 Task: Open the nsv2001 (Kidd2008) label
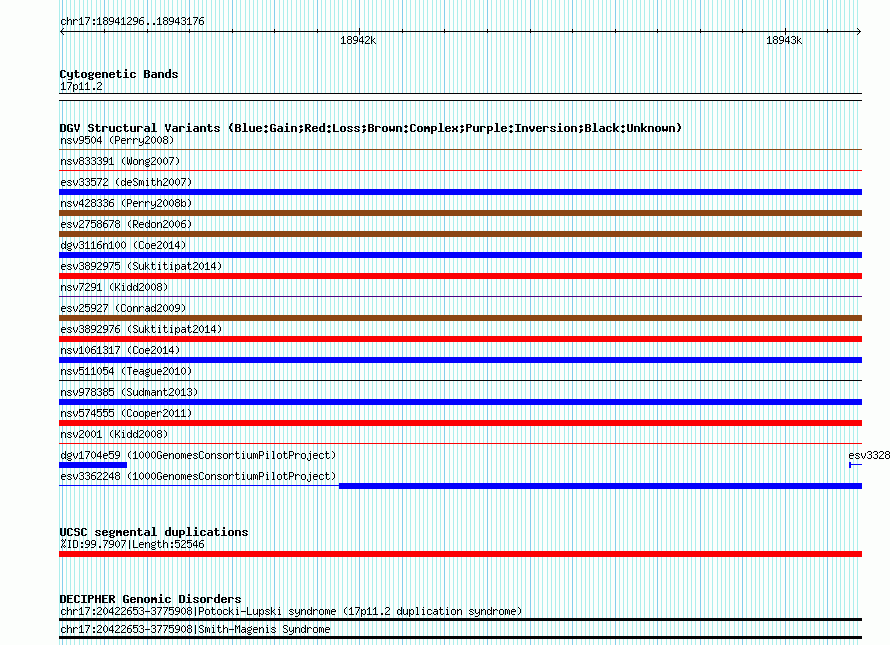coord(114,434)
